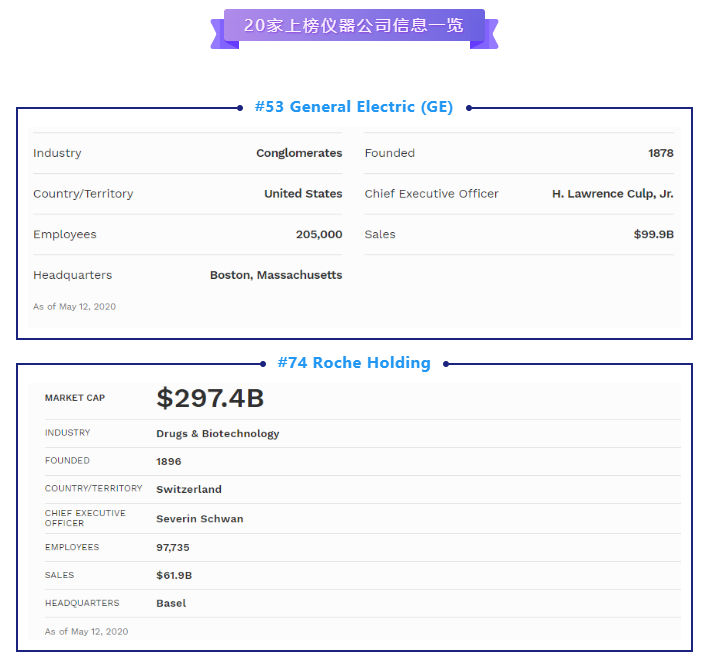The height and width of the screenshot is (661, 706).
Task: Click the Roche INDUSTRY label
Action: coord(68,433)
